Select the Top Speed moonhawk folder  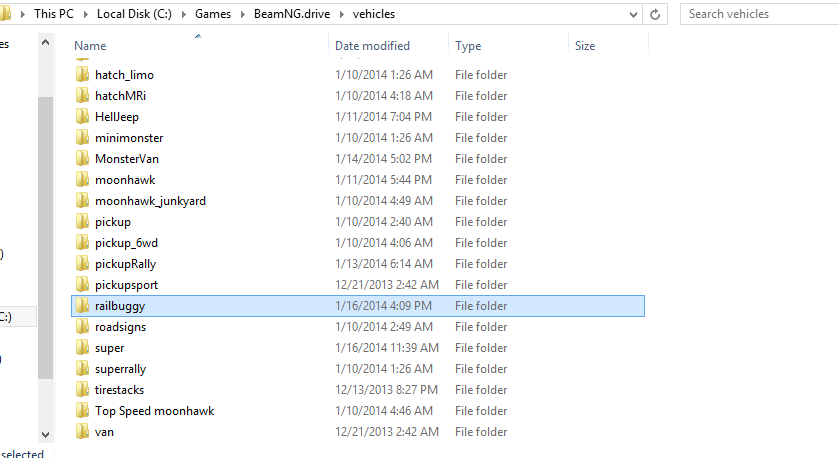click(154, 411)
